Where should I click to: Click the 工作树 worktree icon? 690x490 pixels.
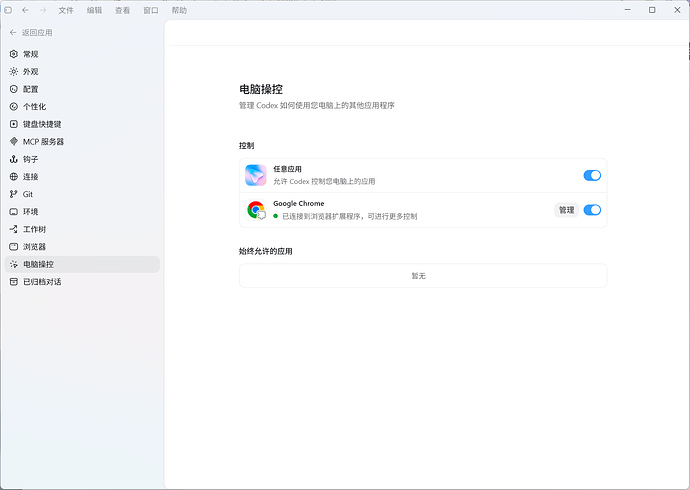14,229
